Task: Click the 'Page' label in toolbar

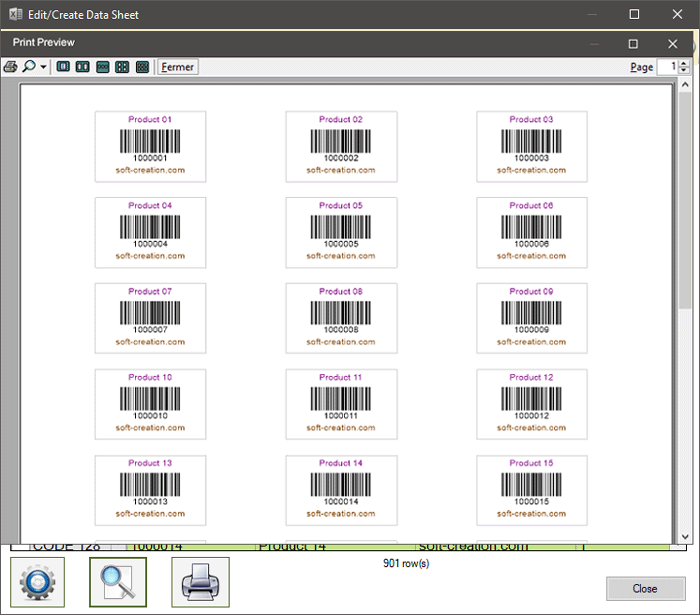Action: 642,67
